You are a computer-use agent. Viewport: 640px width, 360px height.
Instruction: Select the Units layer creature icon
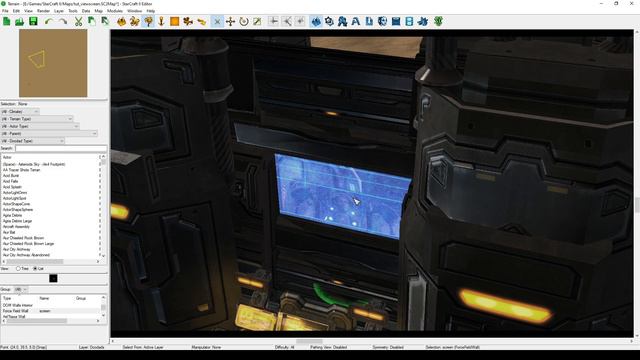135,22
